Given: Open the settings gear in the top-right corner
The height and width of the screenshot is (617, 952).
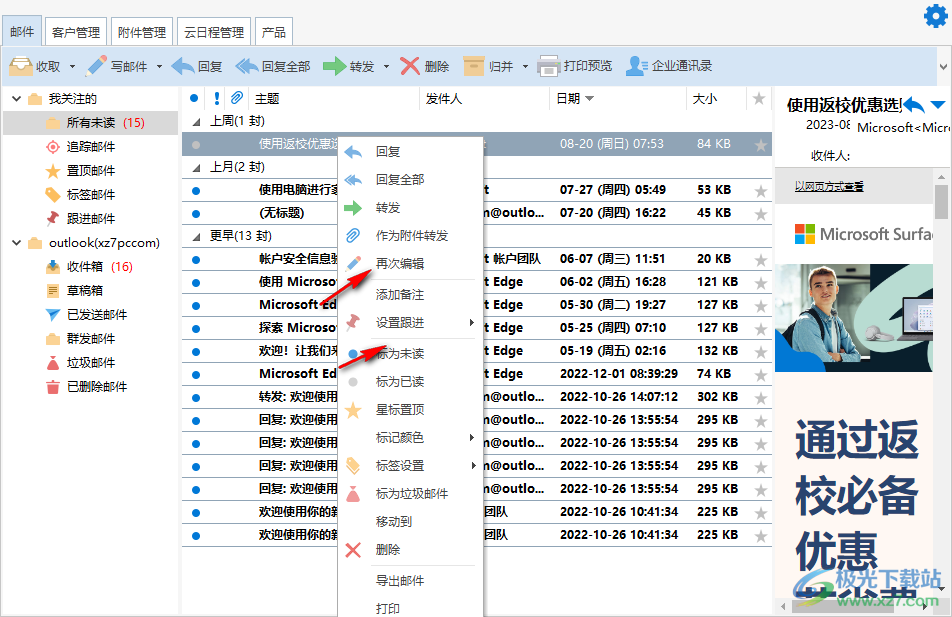Looking at the screenshot, I should (x=936, y=14).
